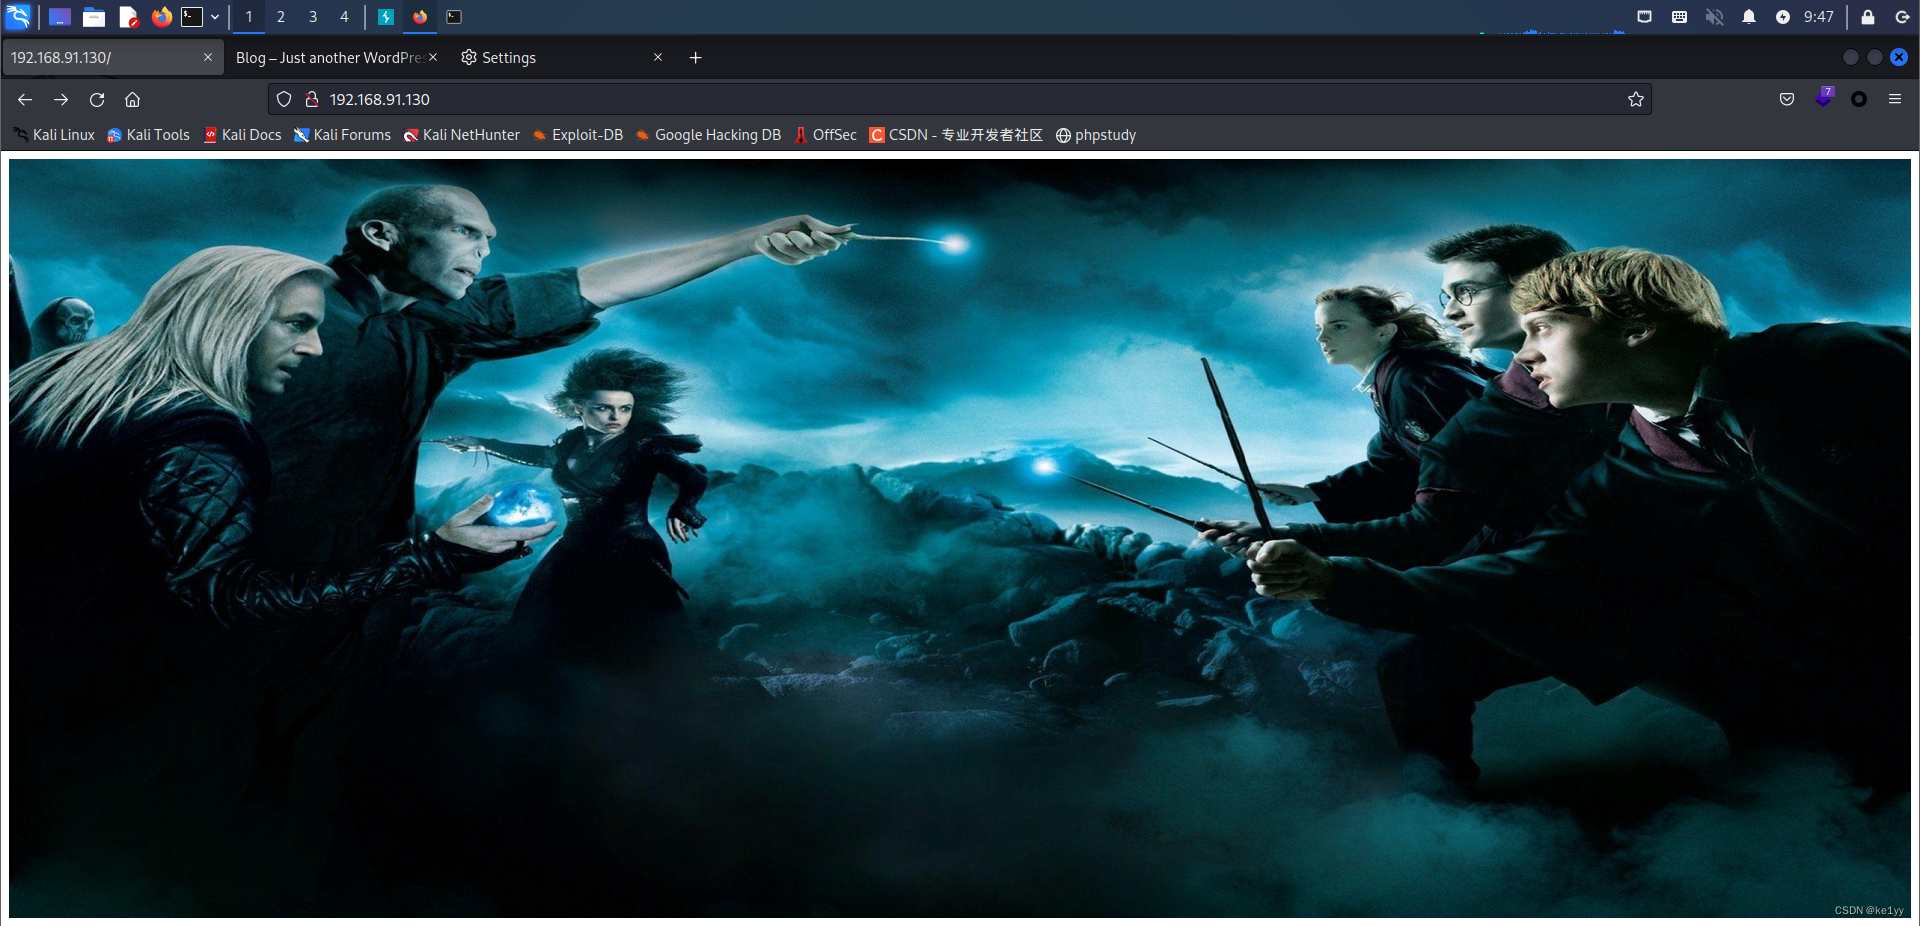This screenshot has height=926, width=1920.
Task: Switch to workspace 4
Action: coord(344,17)
